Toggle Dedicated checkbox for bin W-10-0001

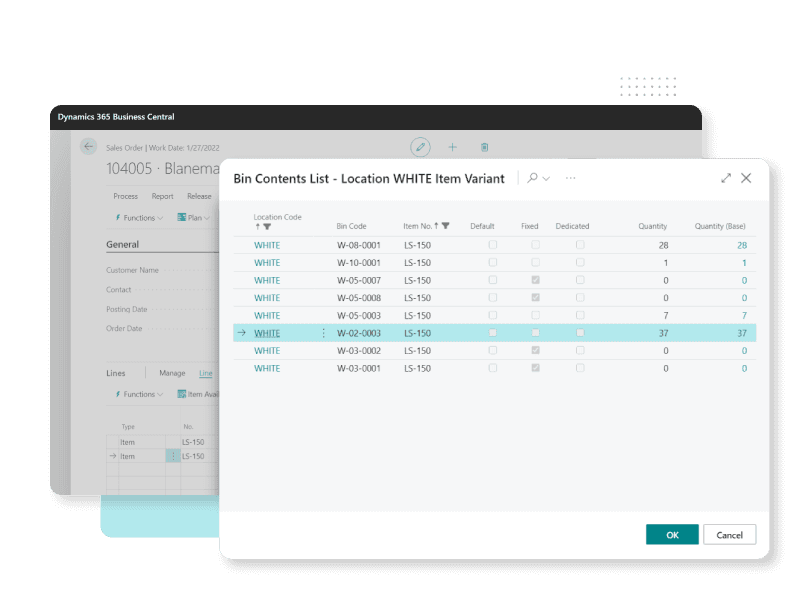[x=580, y=263]
